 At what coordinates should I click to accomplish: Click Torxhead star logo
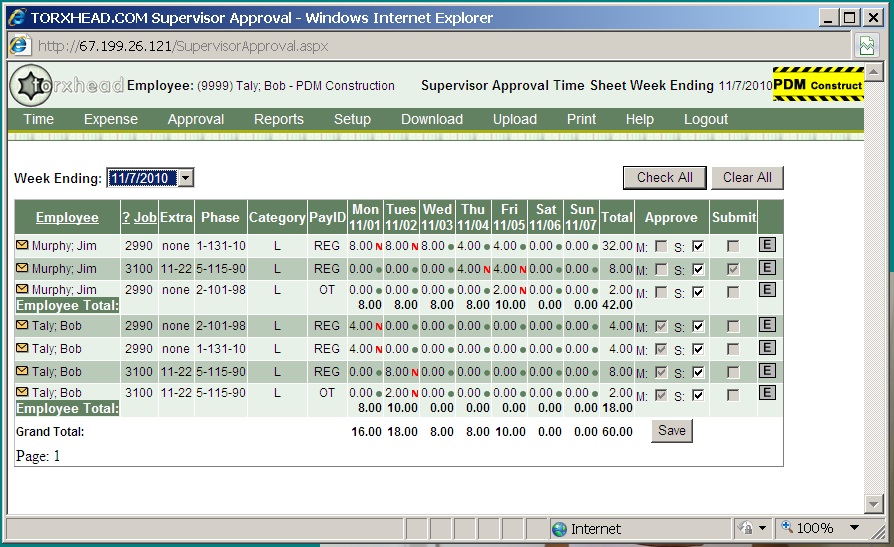30,86
